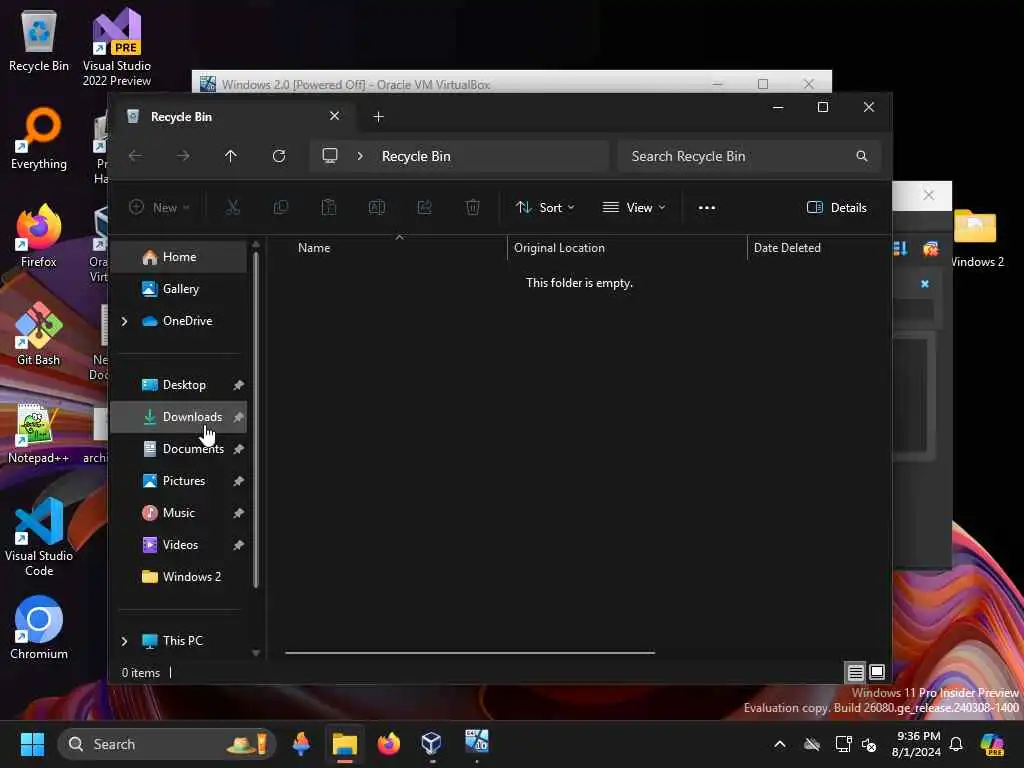Launch Git Bash desktop shortcut
The width and height of the screenshot is (1024, 768).
tap(39, 334)
